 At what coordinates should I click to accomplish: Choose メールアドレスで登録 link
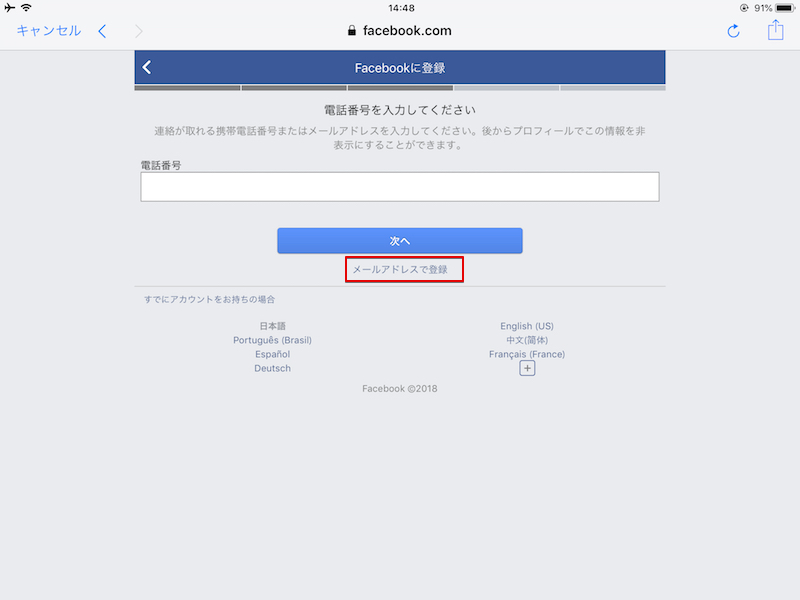tap(400, 269)
